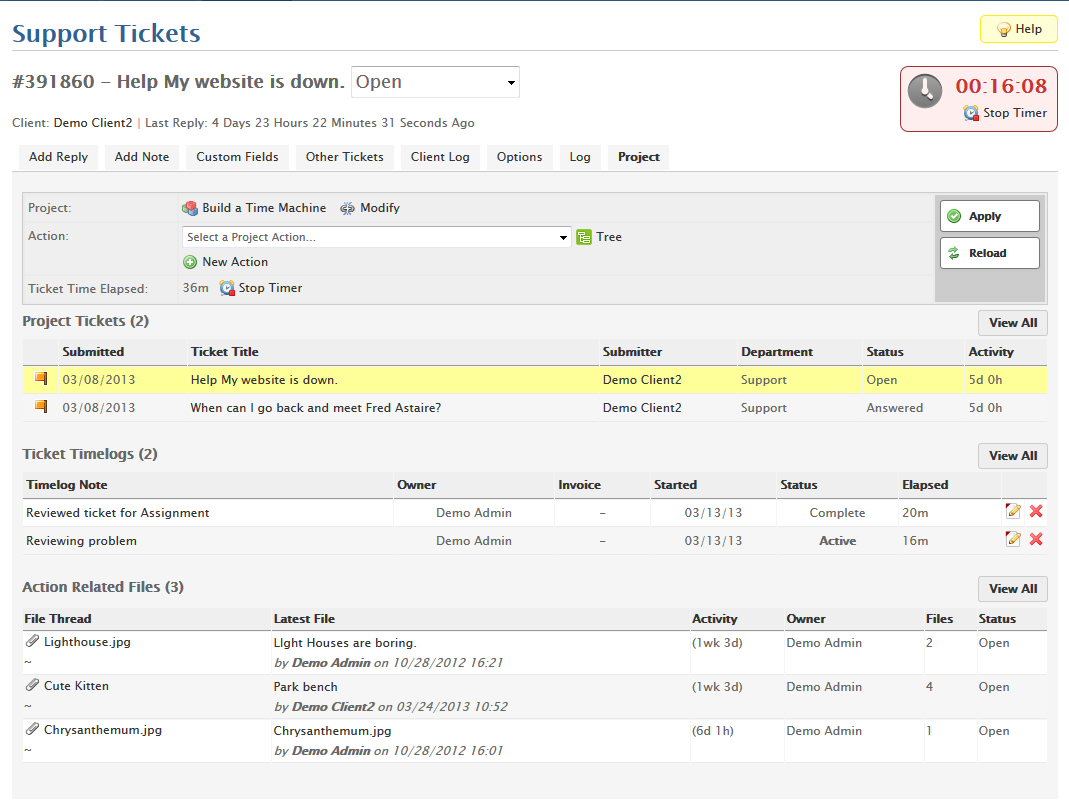
Task: Switch to the Client Log tab
Action: tap(440, 157)
